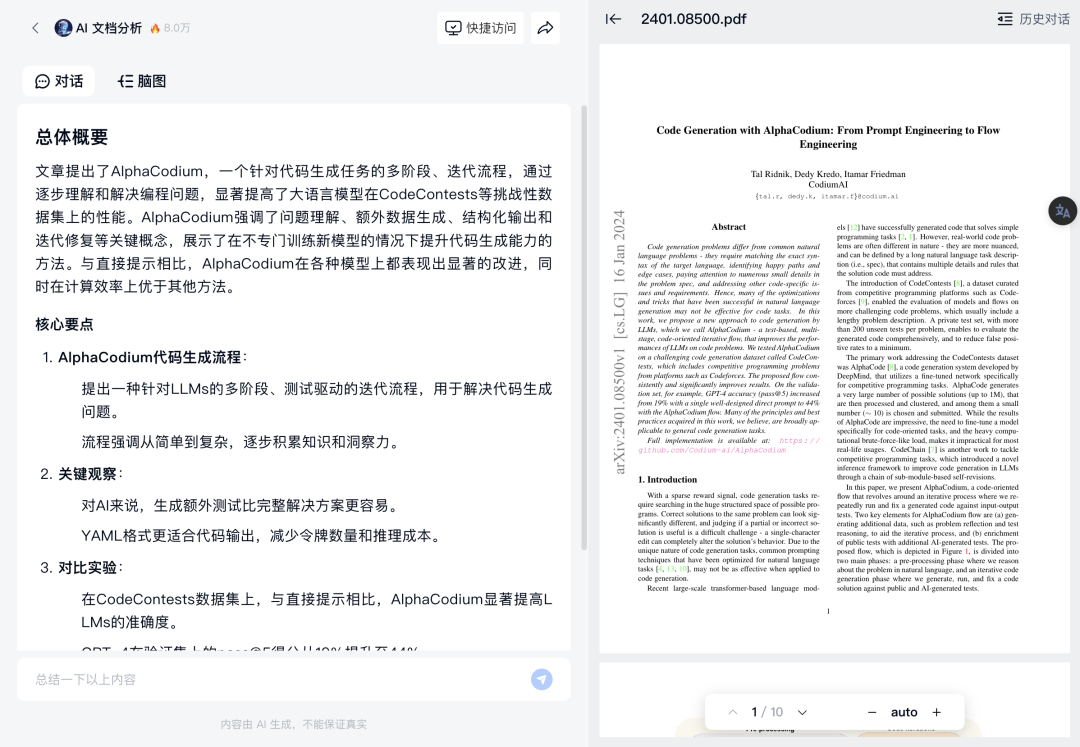
Task: Click the share arrow icon
Action: 545,28
